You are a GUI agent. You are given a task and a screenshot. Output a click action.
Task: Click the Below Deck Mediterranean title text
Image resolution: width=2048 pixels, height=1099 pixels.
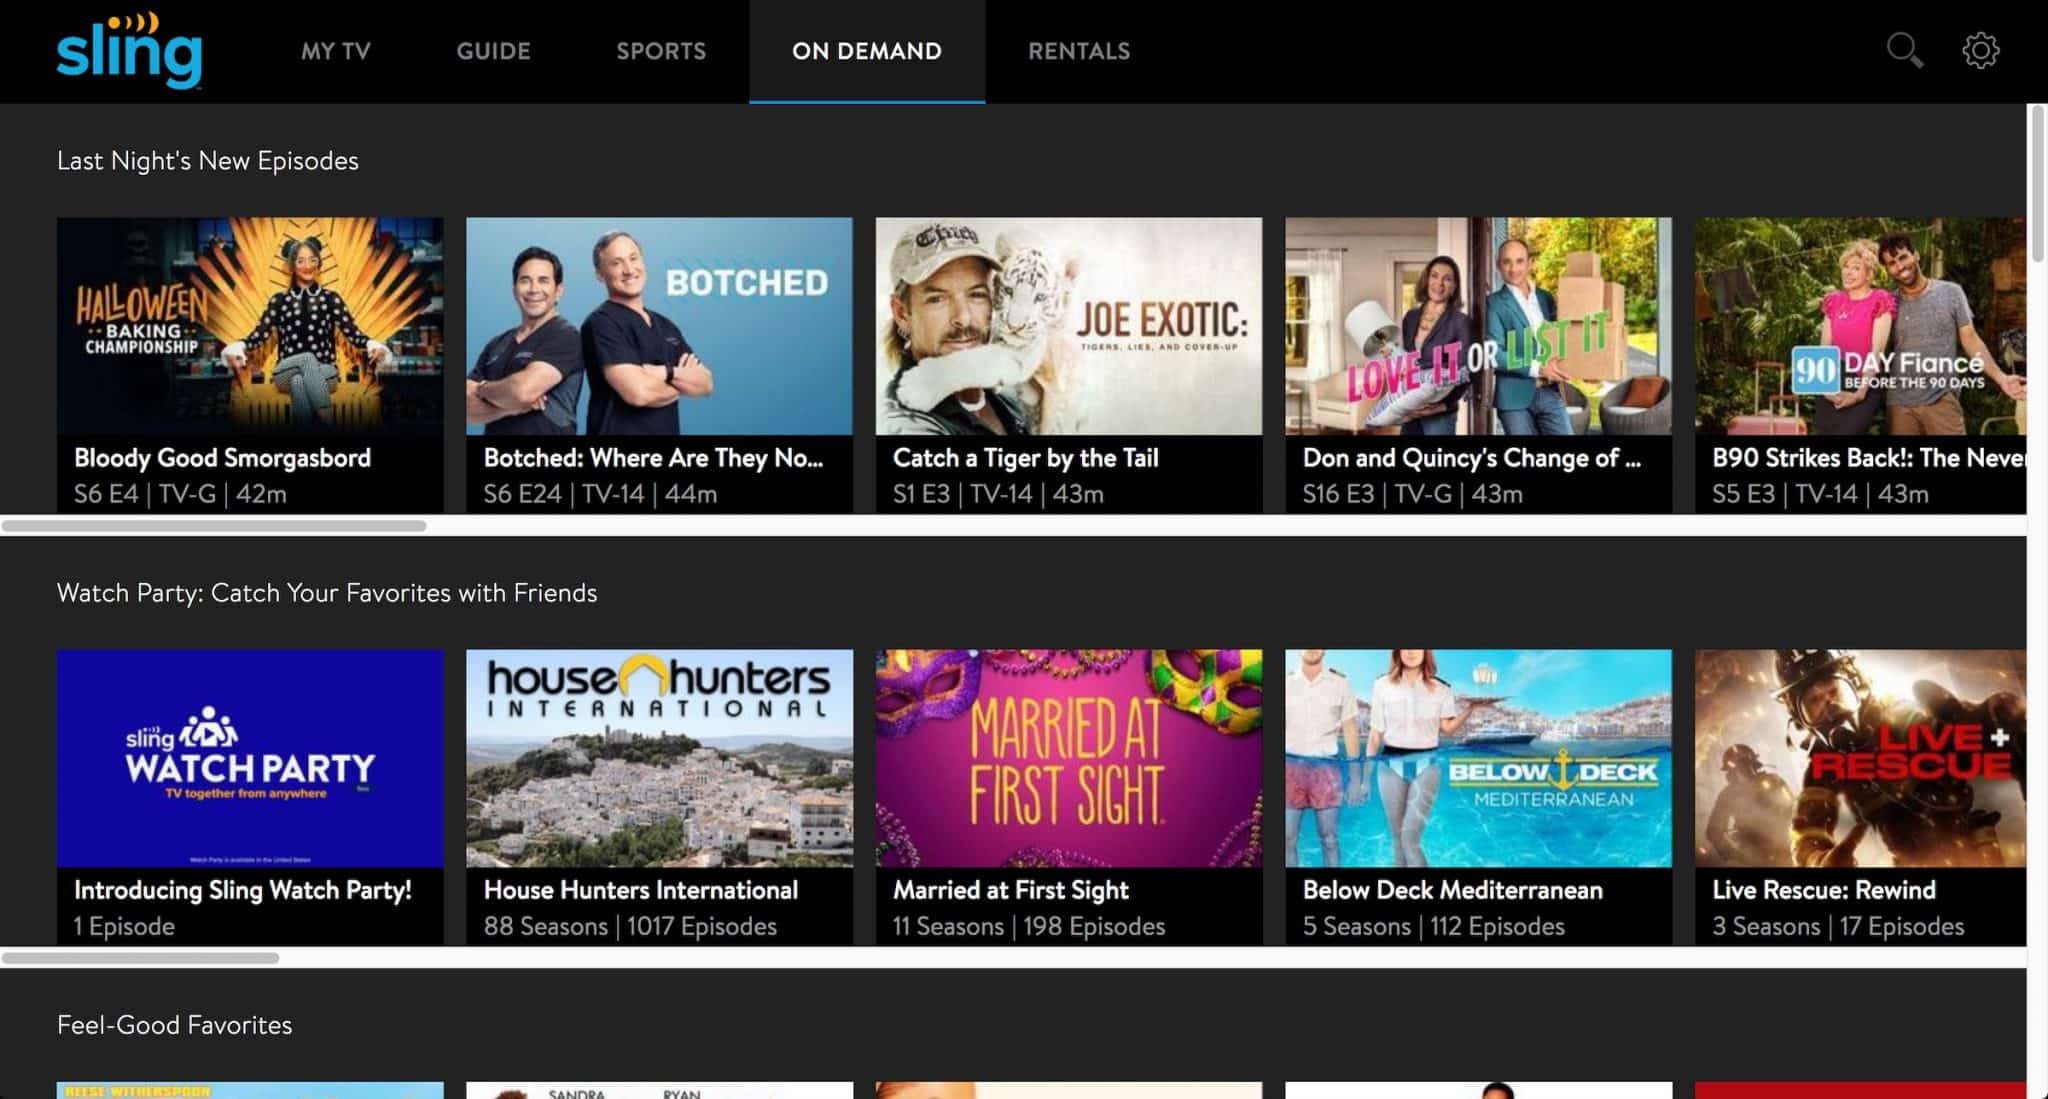tap(1452, 890)
